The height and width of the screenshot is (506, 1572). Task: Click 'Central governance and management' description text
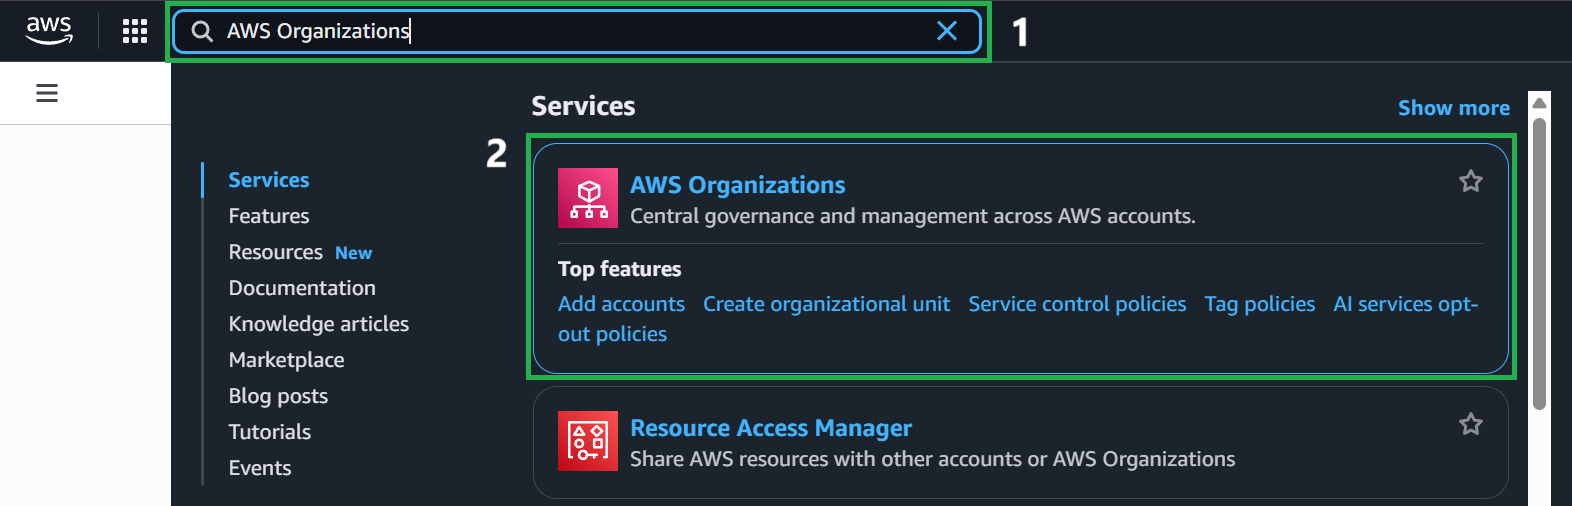click(x=913, y=216)
